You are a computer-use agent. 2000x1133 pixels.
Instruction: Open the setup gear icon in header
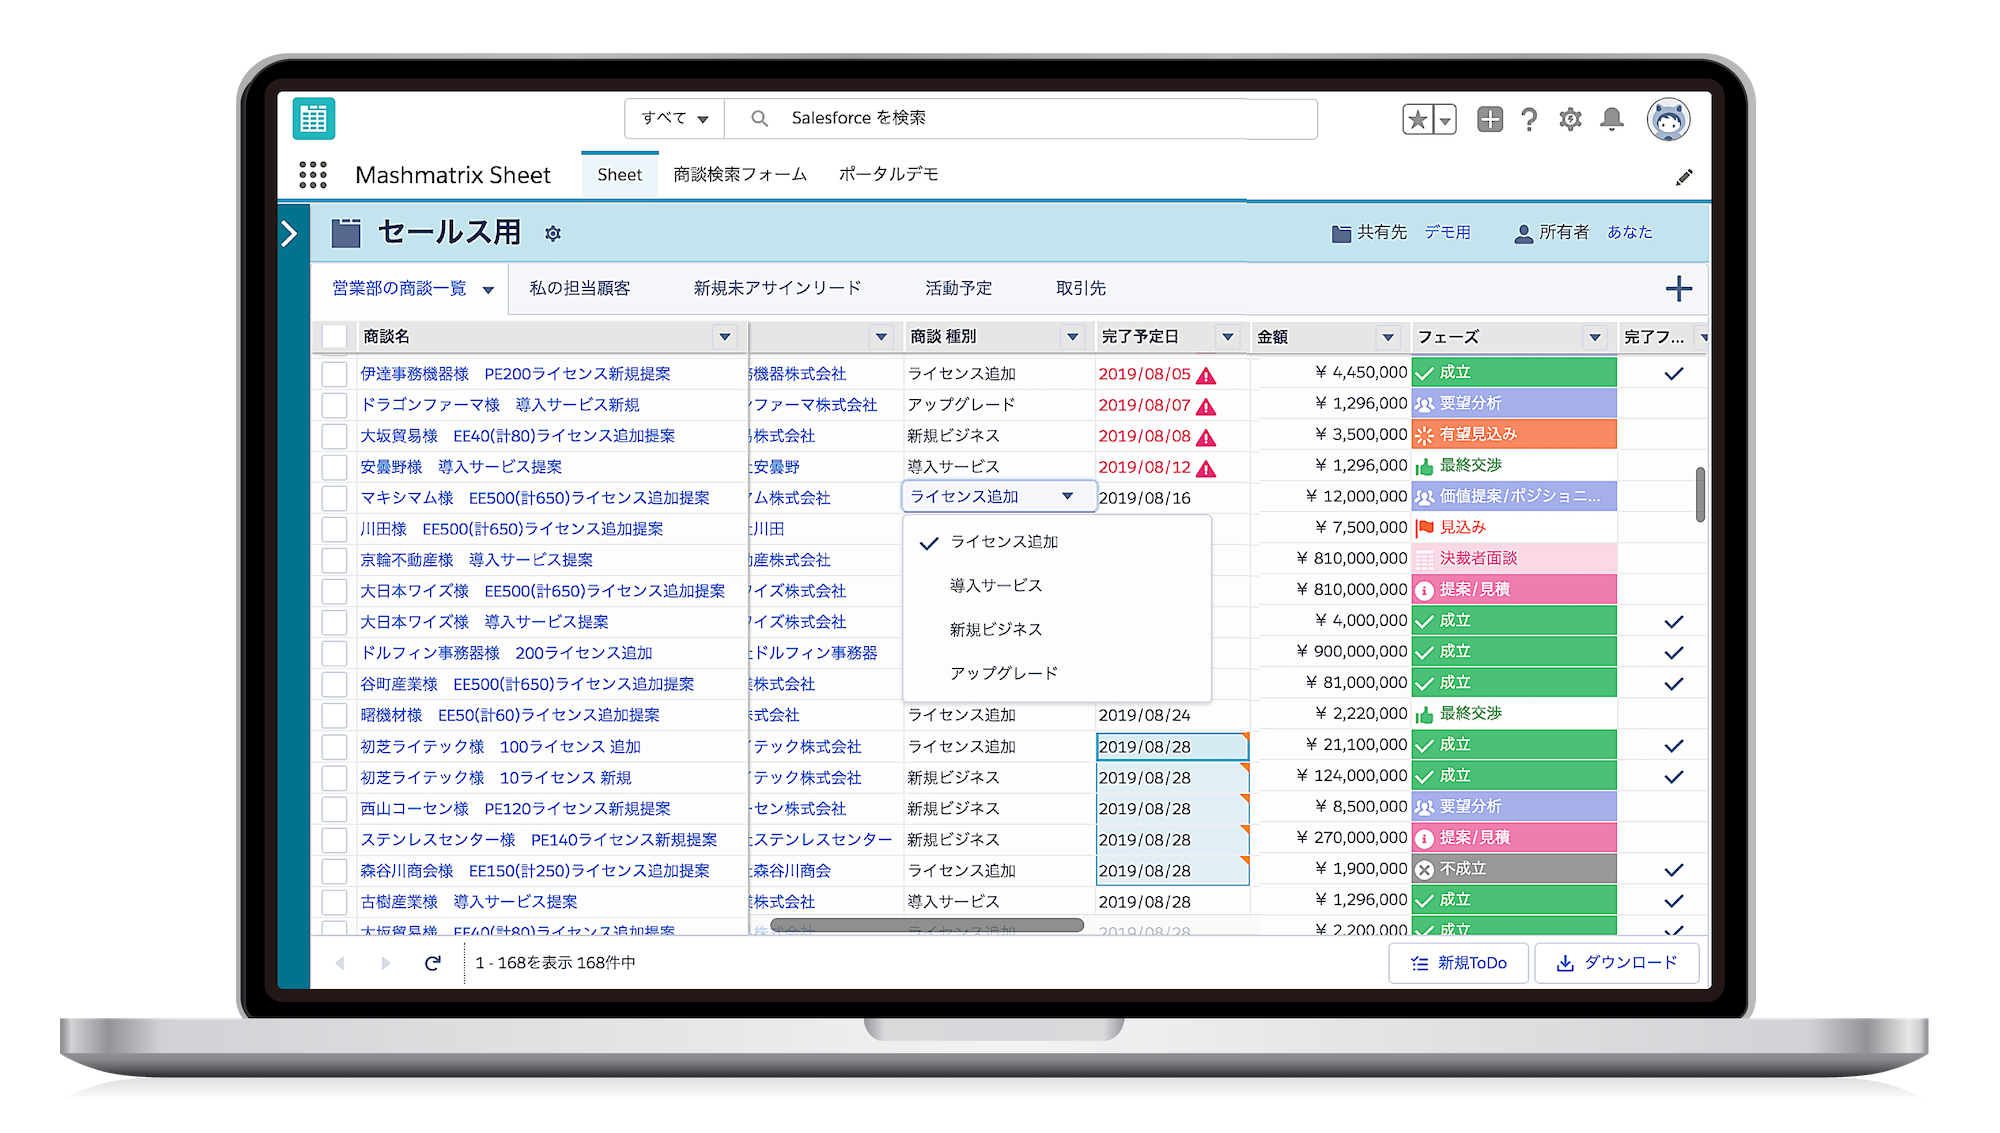click(1570, 120)
